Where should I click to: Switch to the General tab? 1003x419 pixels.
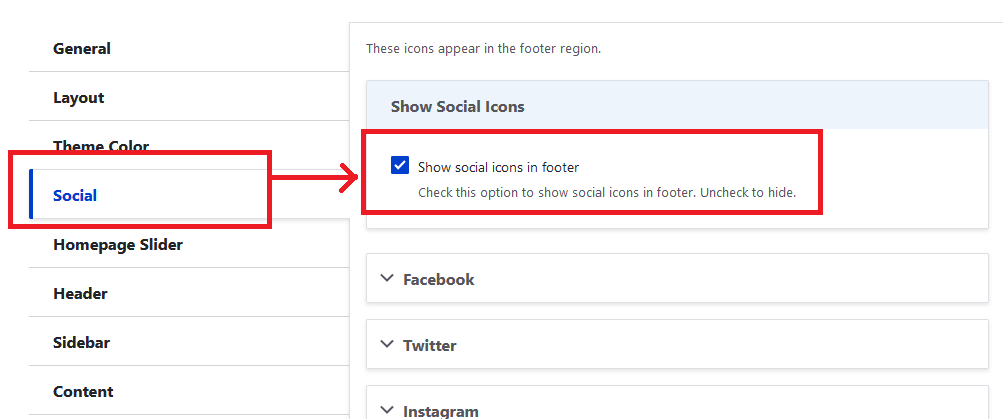pos(82,48)
